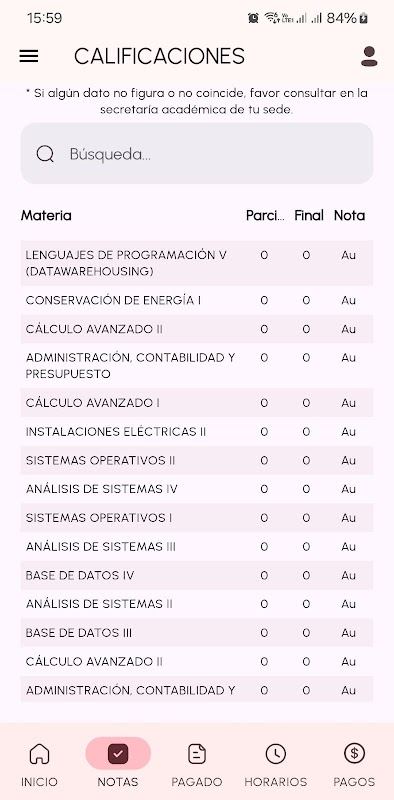
Task: Select the Final column header
Action: click(309, 215)
